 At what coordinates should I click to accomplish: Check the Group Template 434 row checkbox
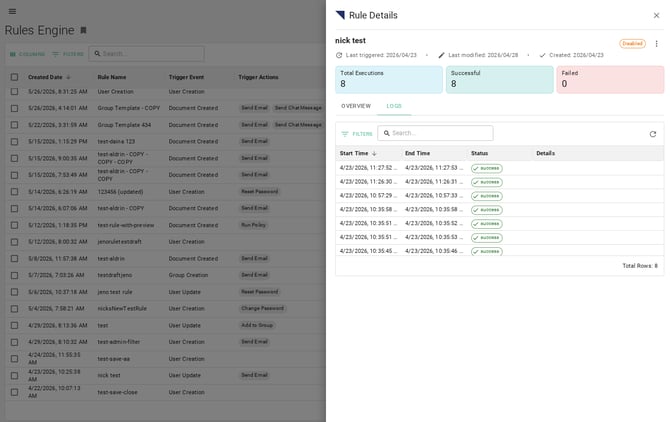(15, 125)
